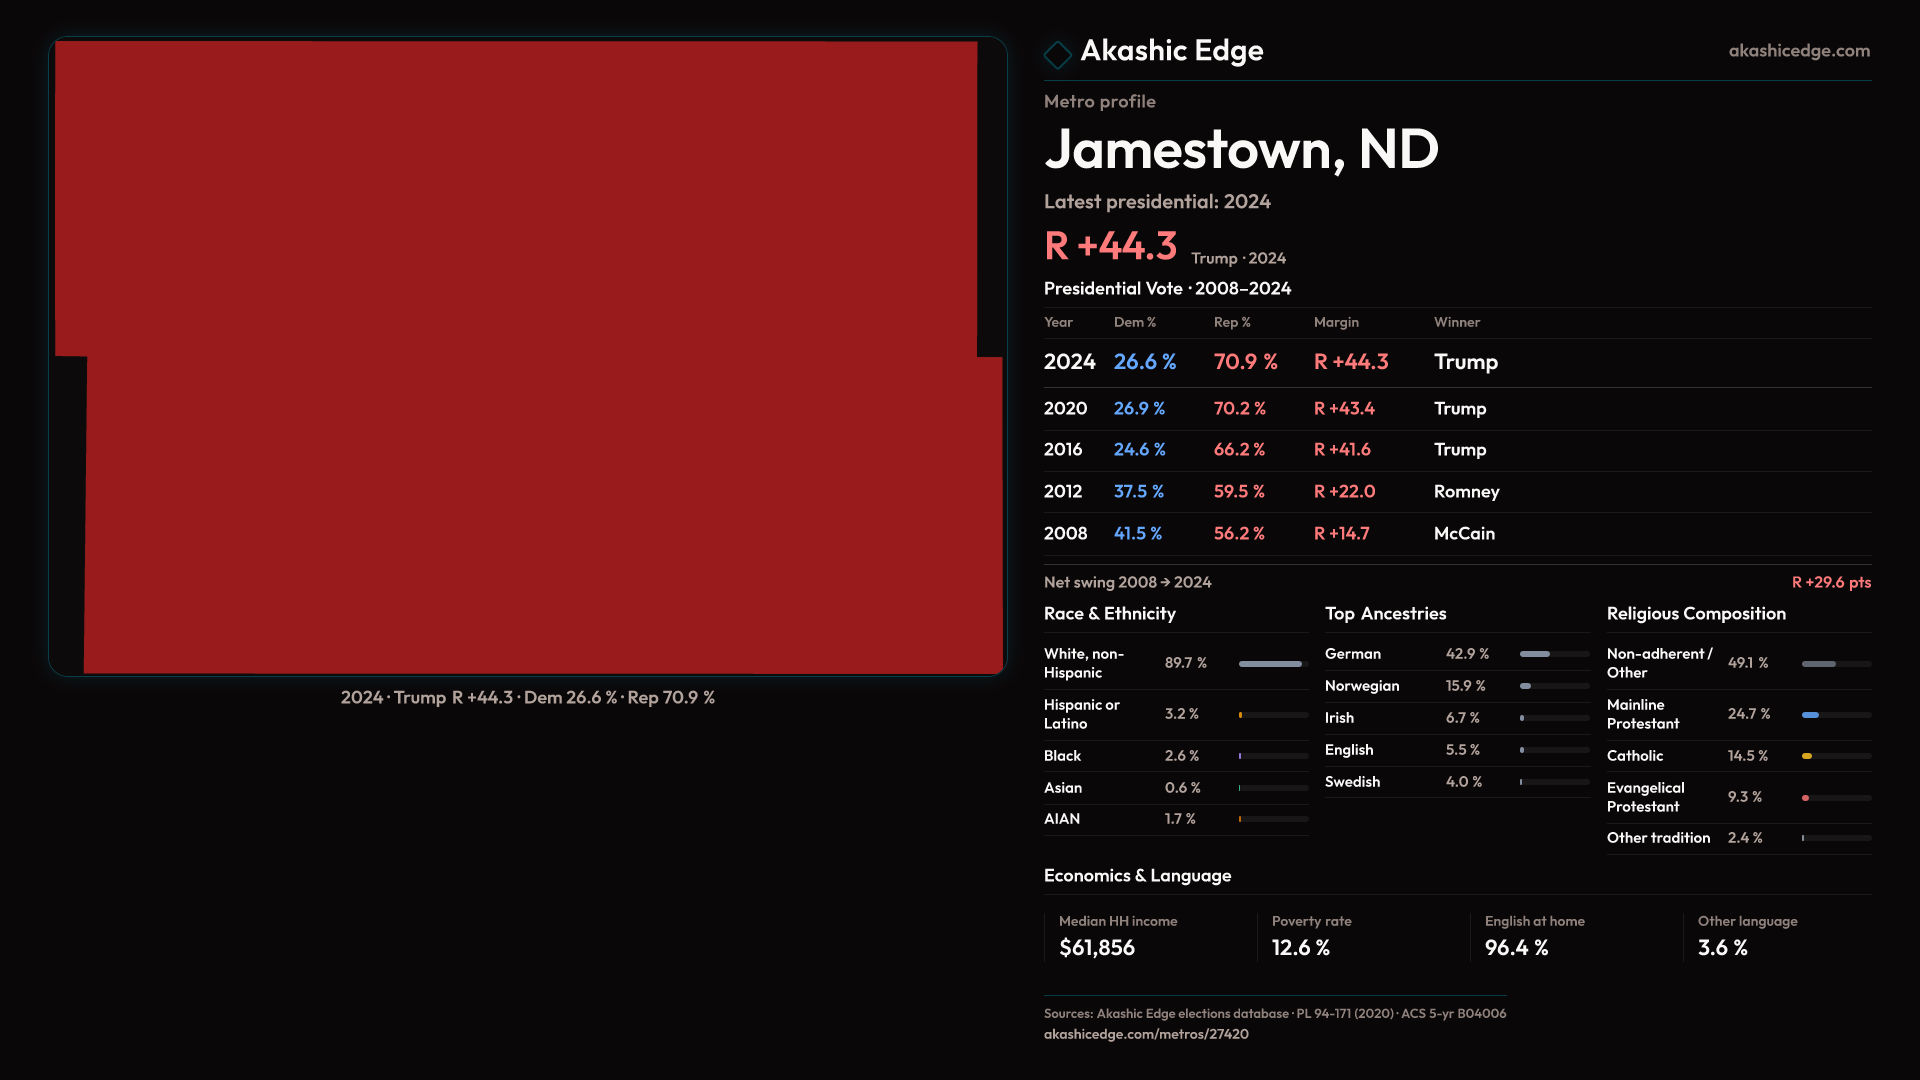The image size is (1920, 1080).
Task: Click the R +44.3 headline margin
Action: click(x=1111, y=246)
